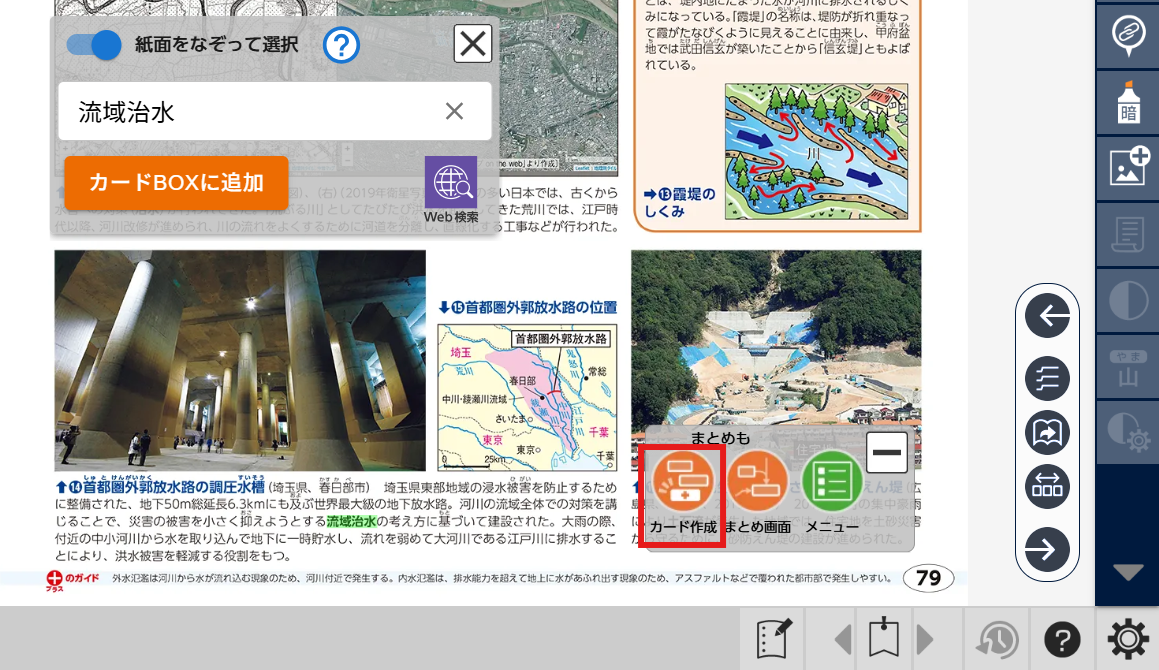Clear the 流域治水 text with the X
Image resolution: width=1159 pixels, height=670 pixels.
(x=454, y=111)
